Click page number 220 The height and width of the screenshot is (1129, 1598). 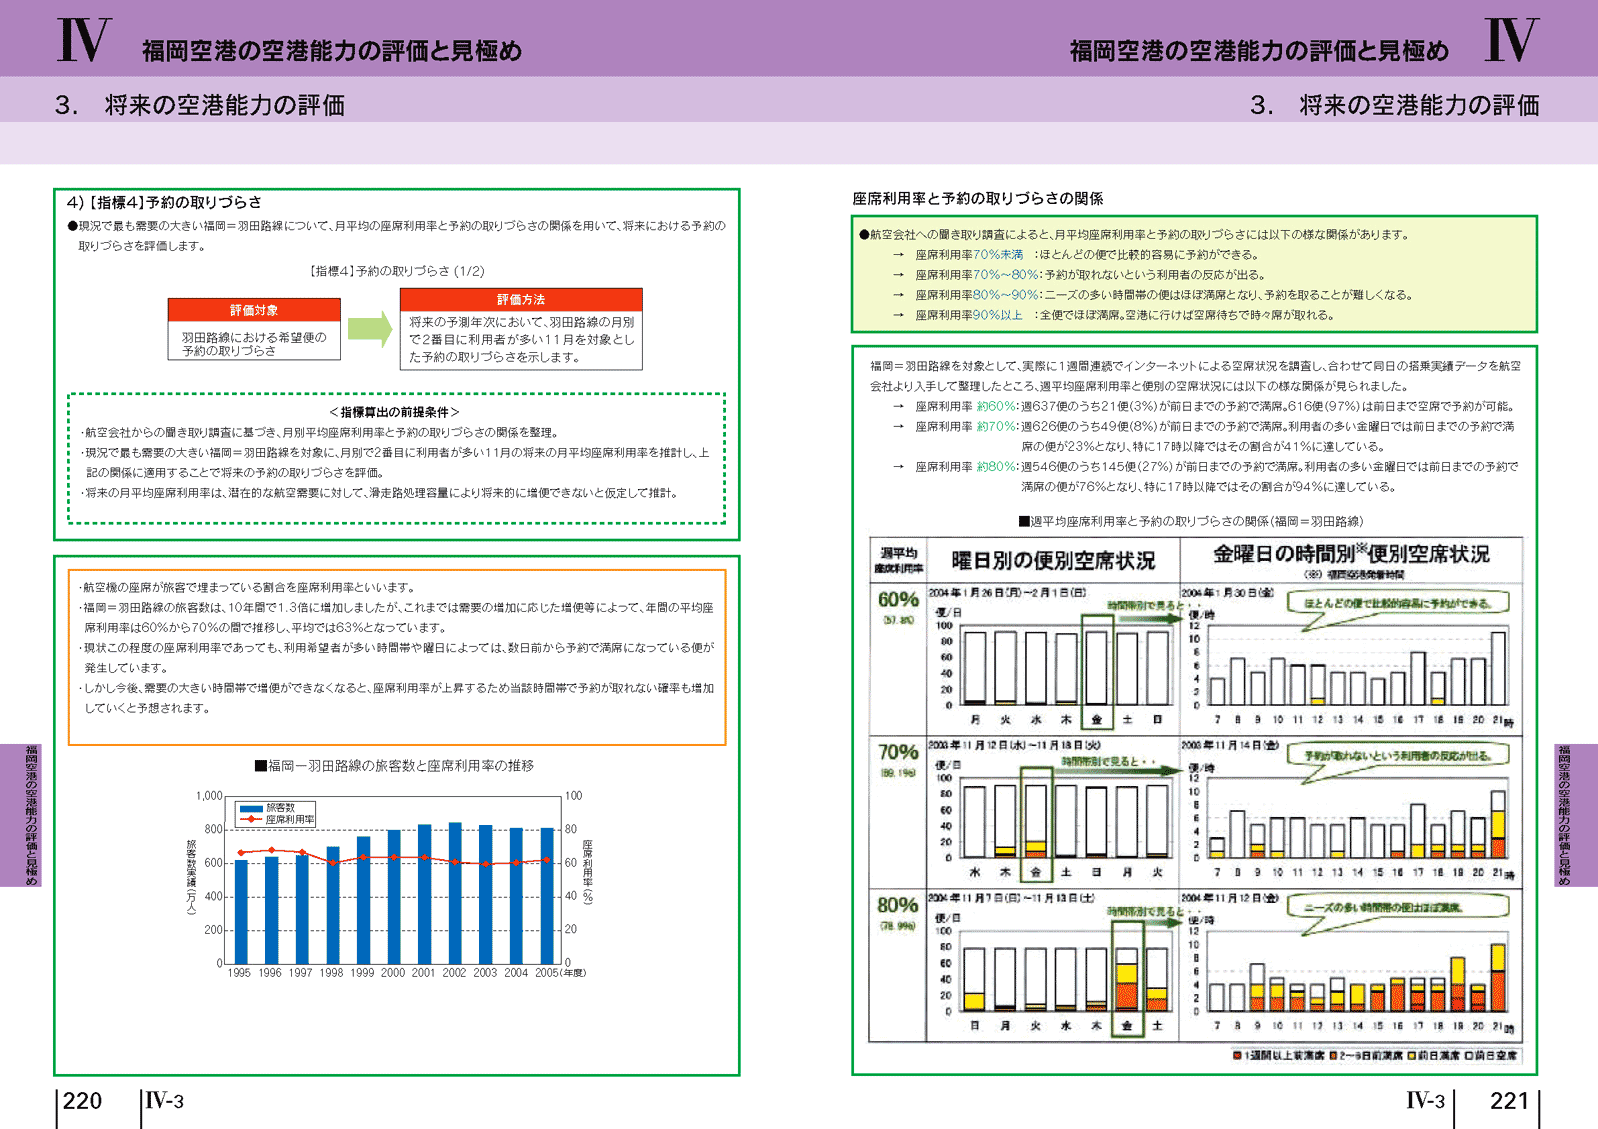point(82,1101)
